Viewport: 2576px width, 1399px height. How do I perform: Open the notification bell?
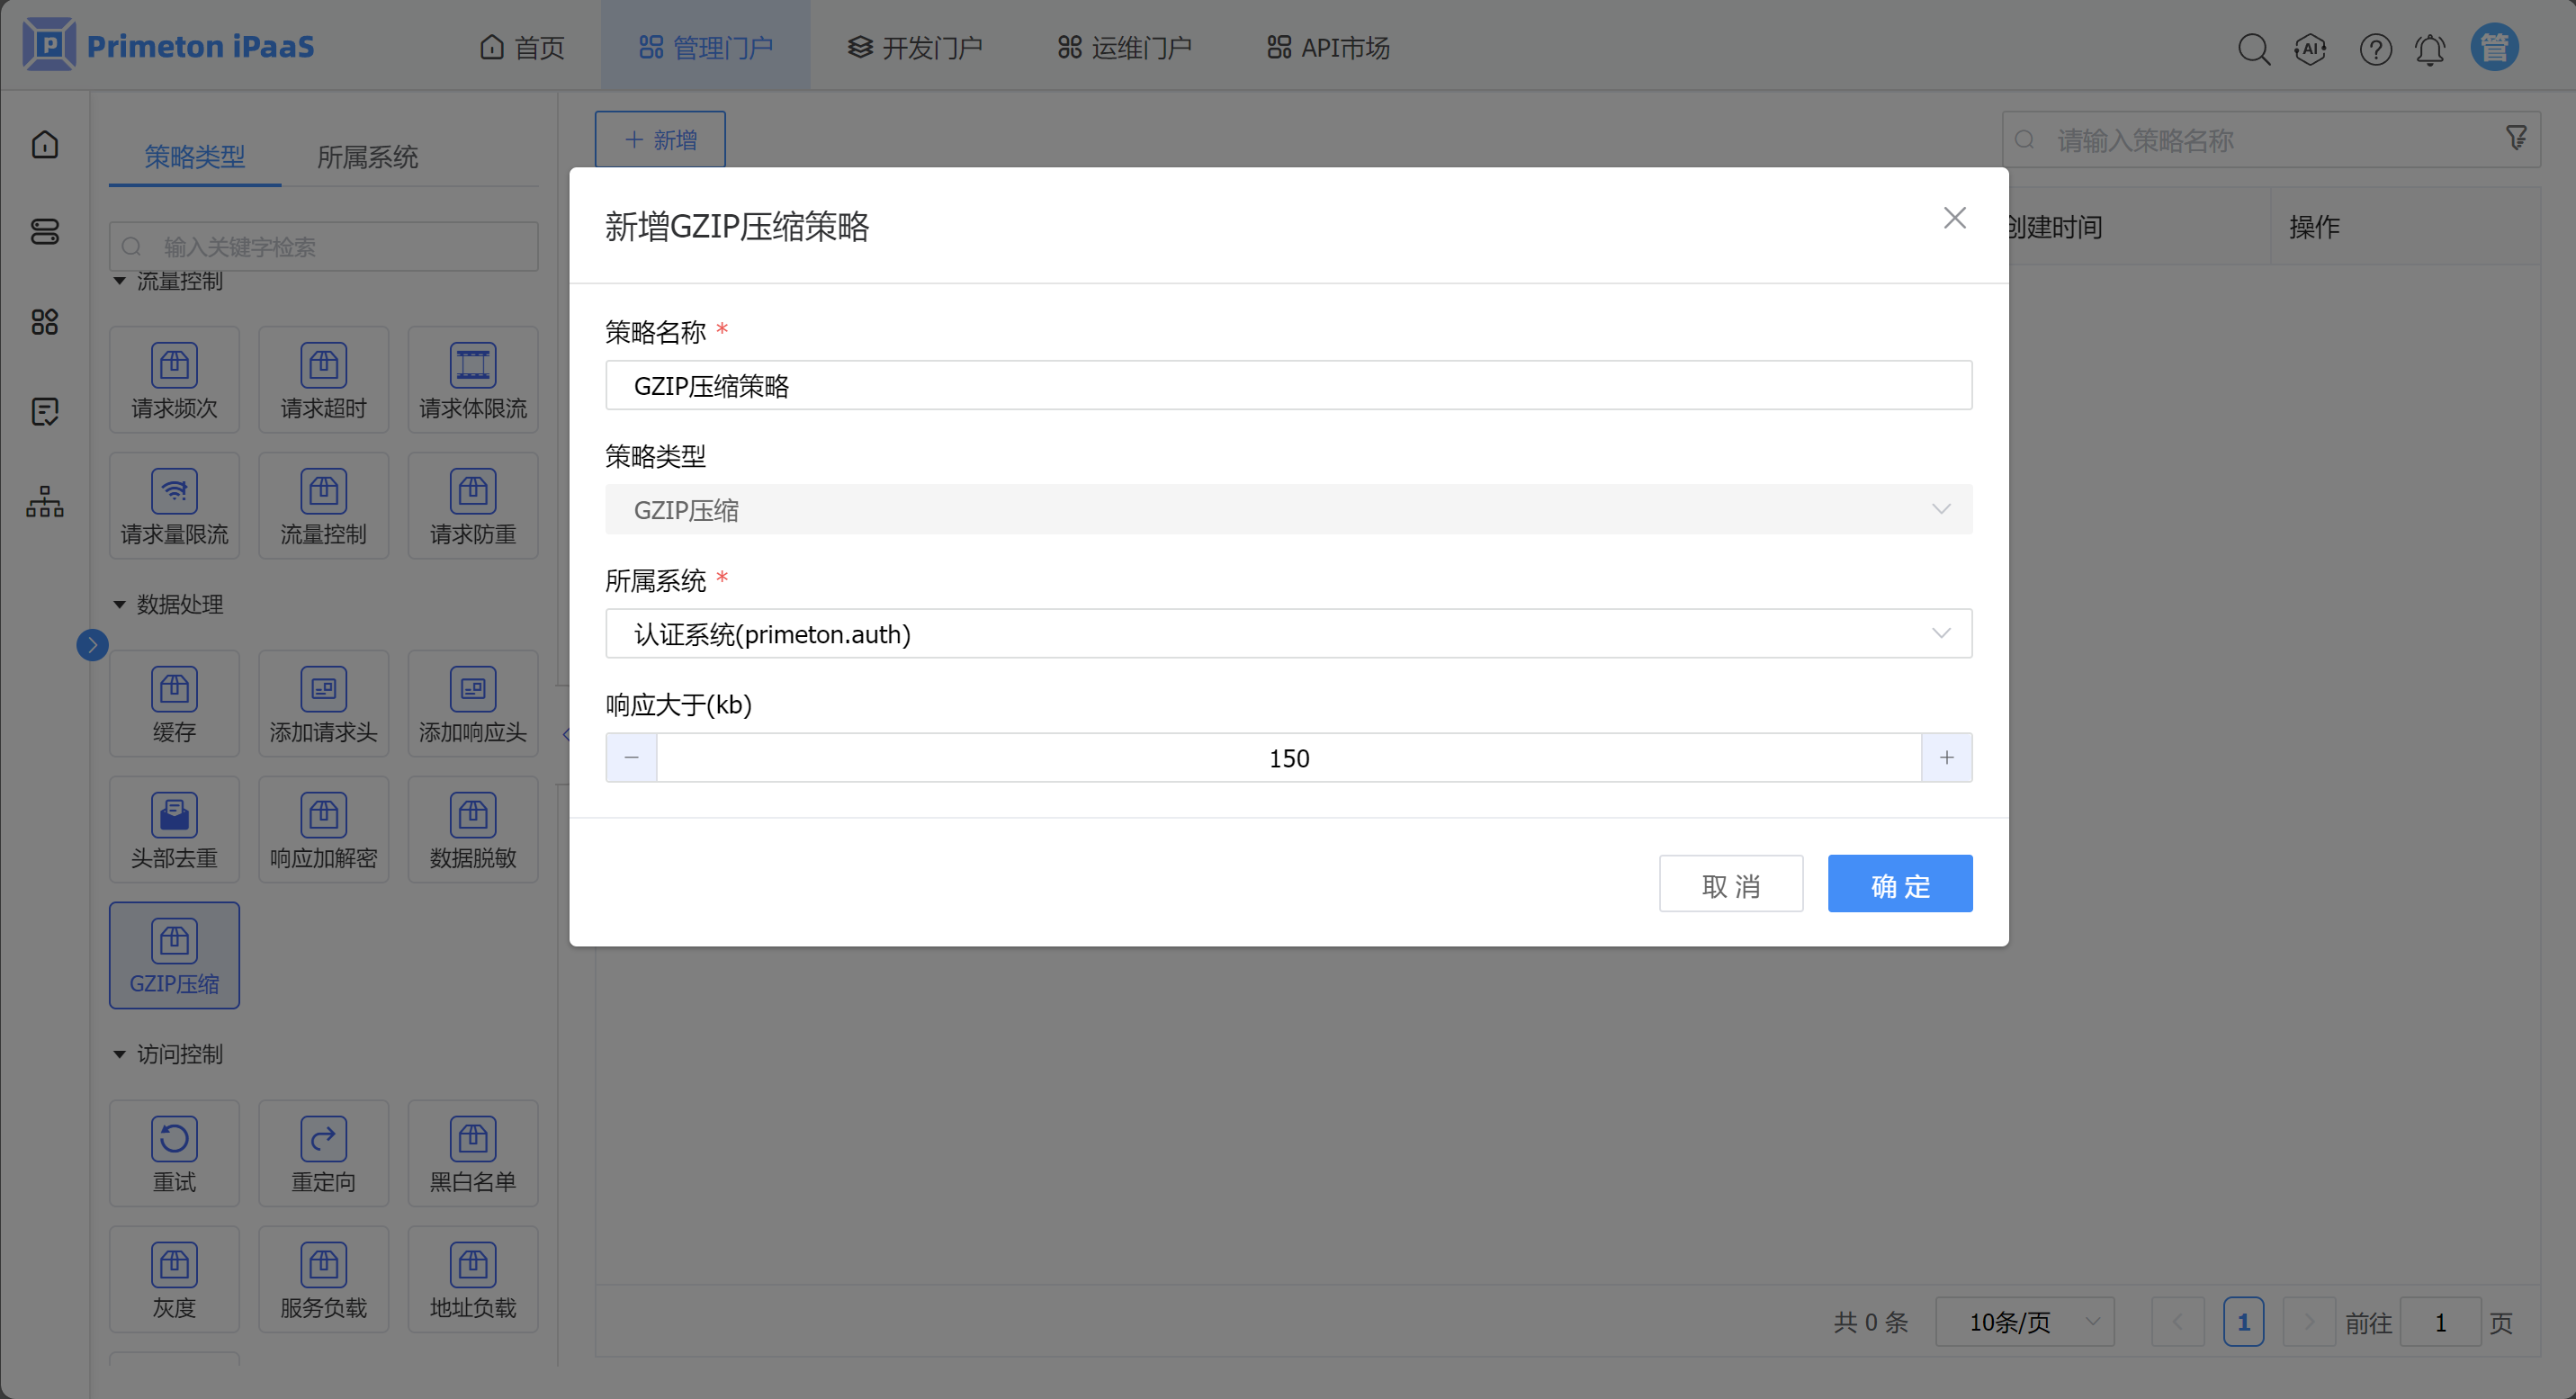click(x=2430, y=48)
